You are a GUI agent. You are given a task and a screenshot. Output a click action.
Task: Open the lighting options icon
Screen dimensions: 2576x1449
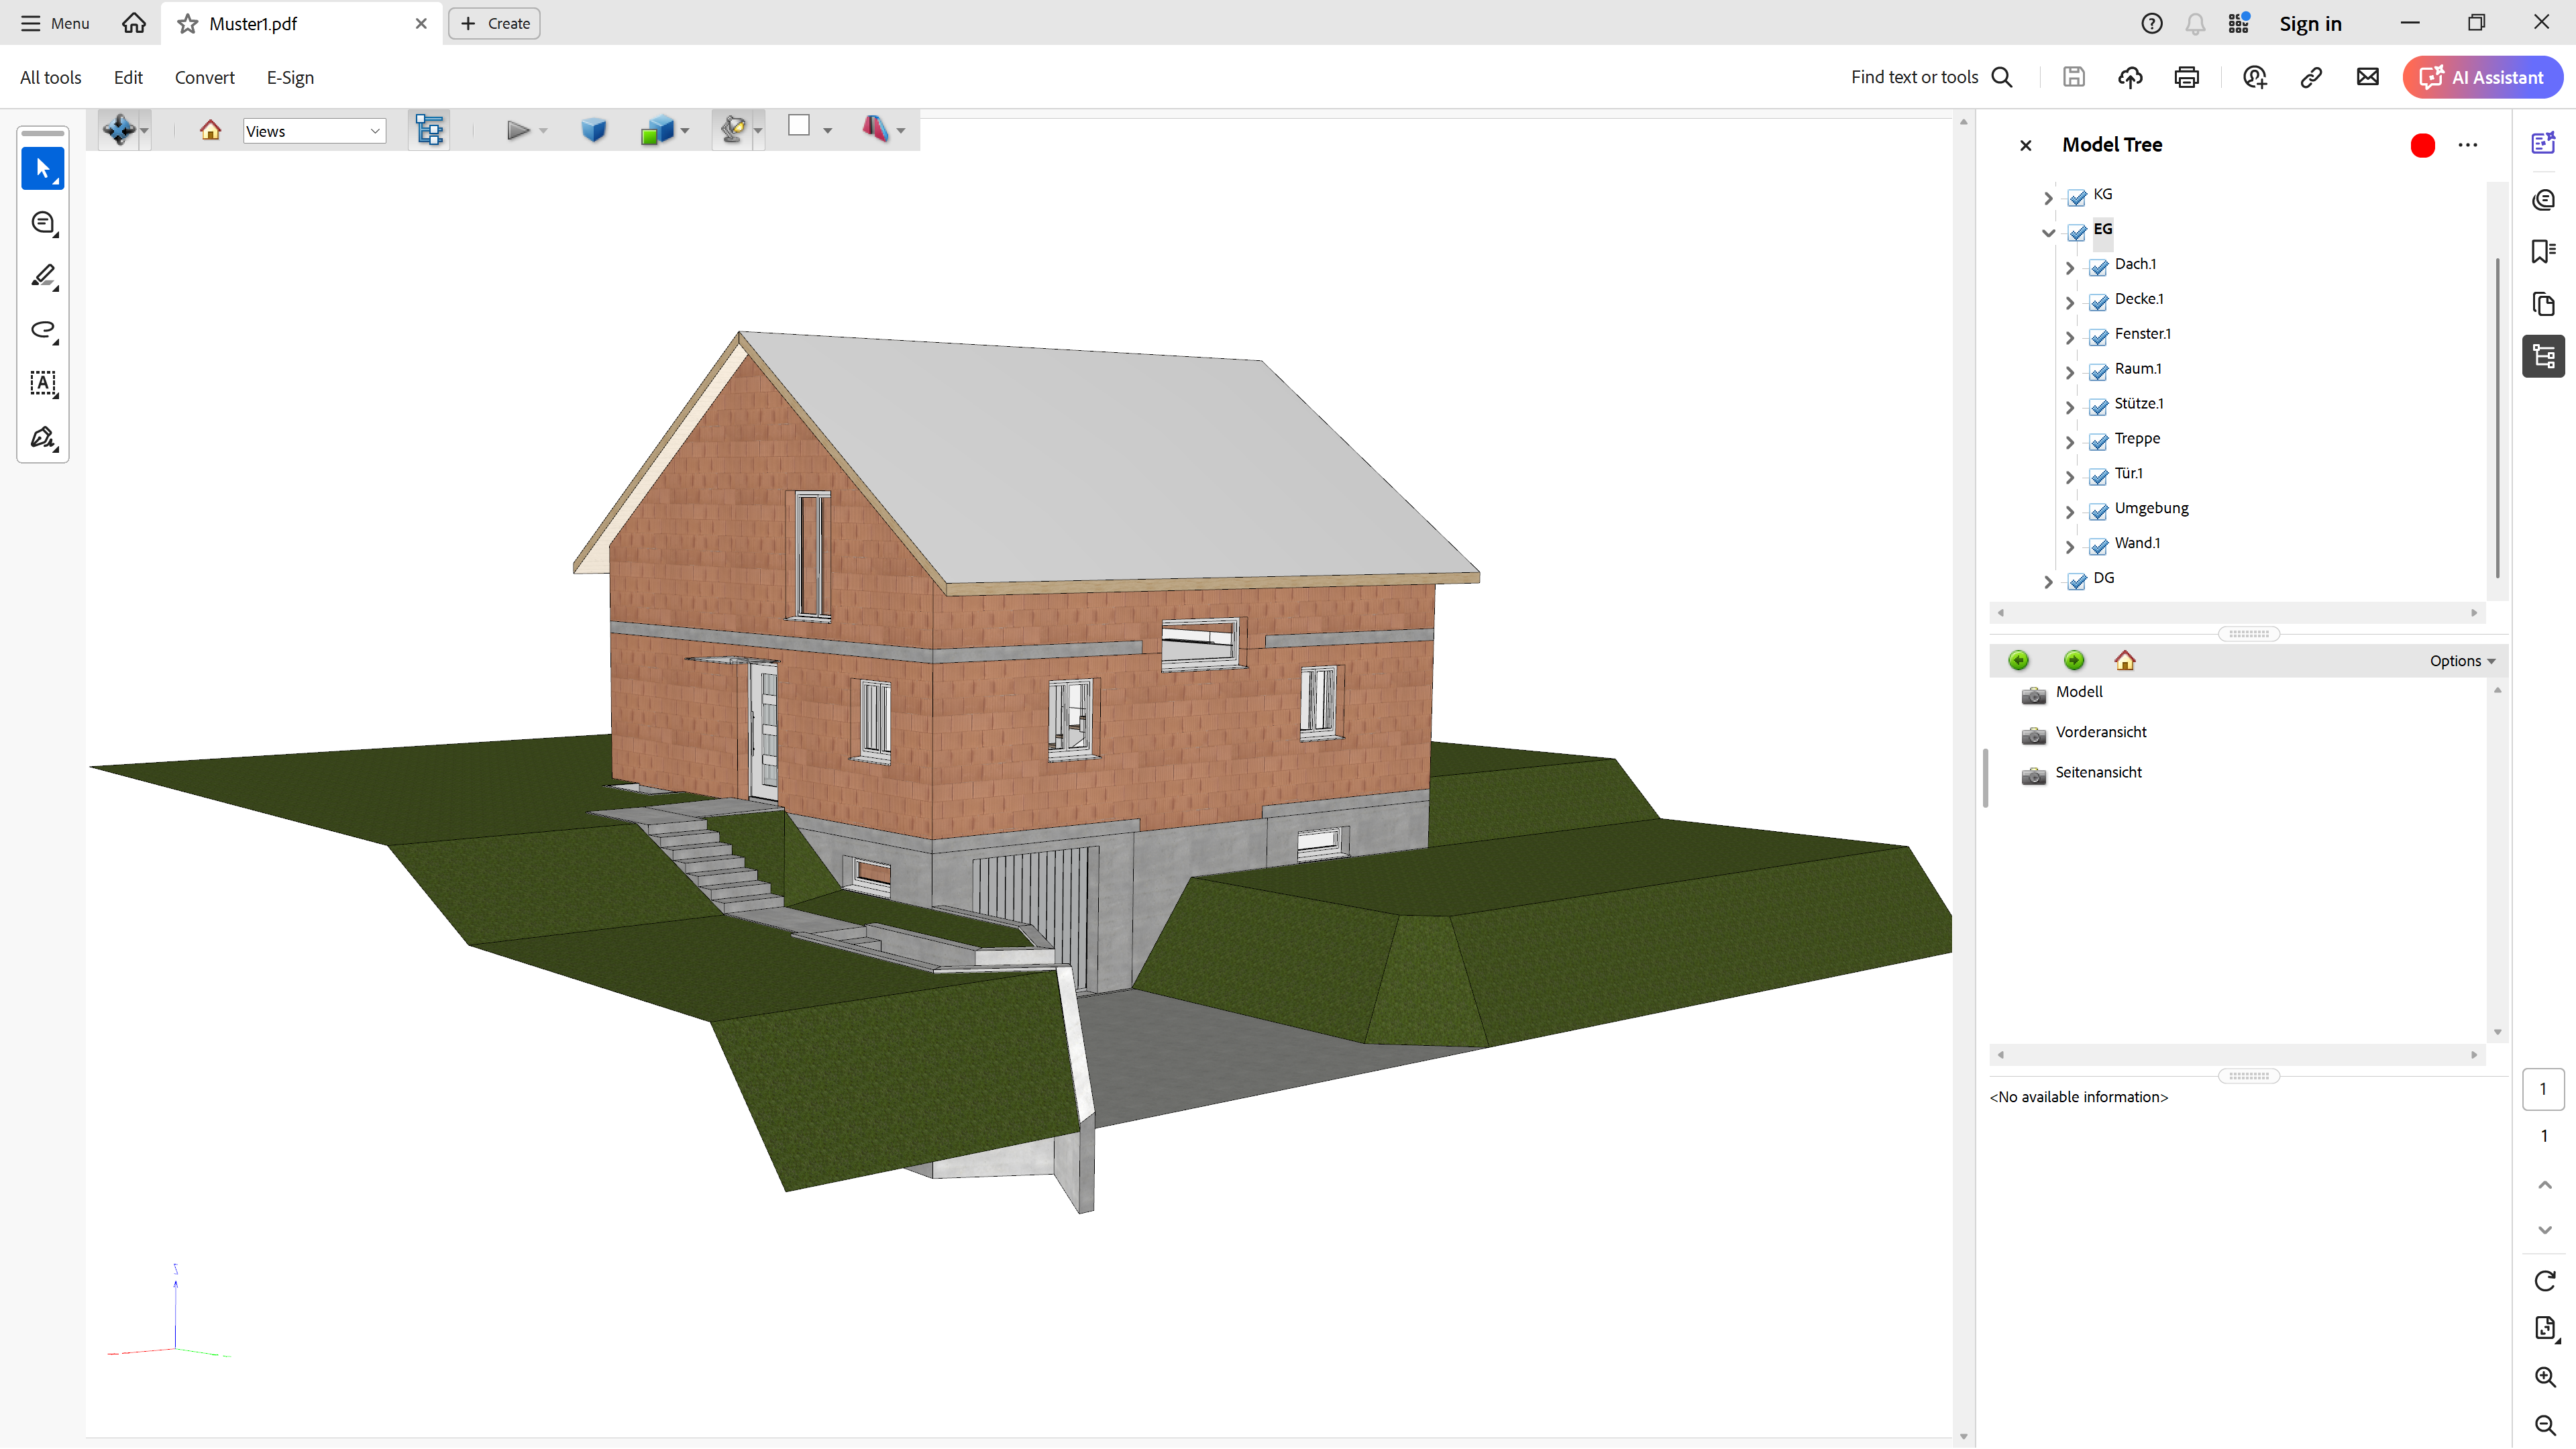click(x=734, y=130)
